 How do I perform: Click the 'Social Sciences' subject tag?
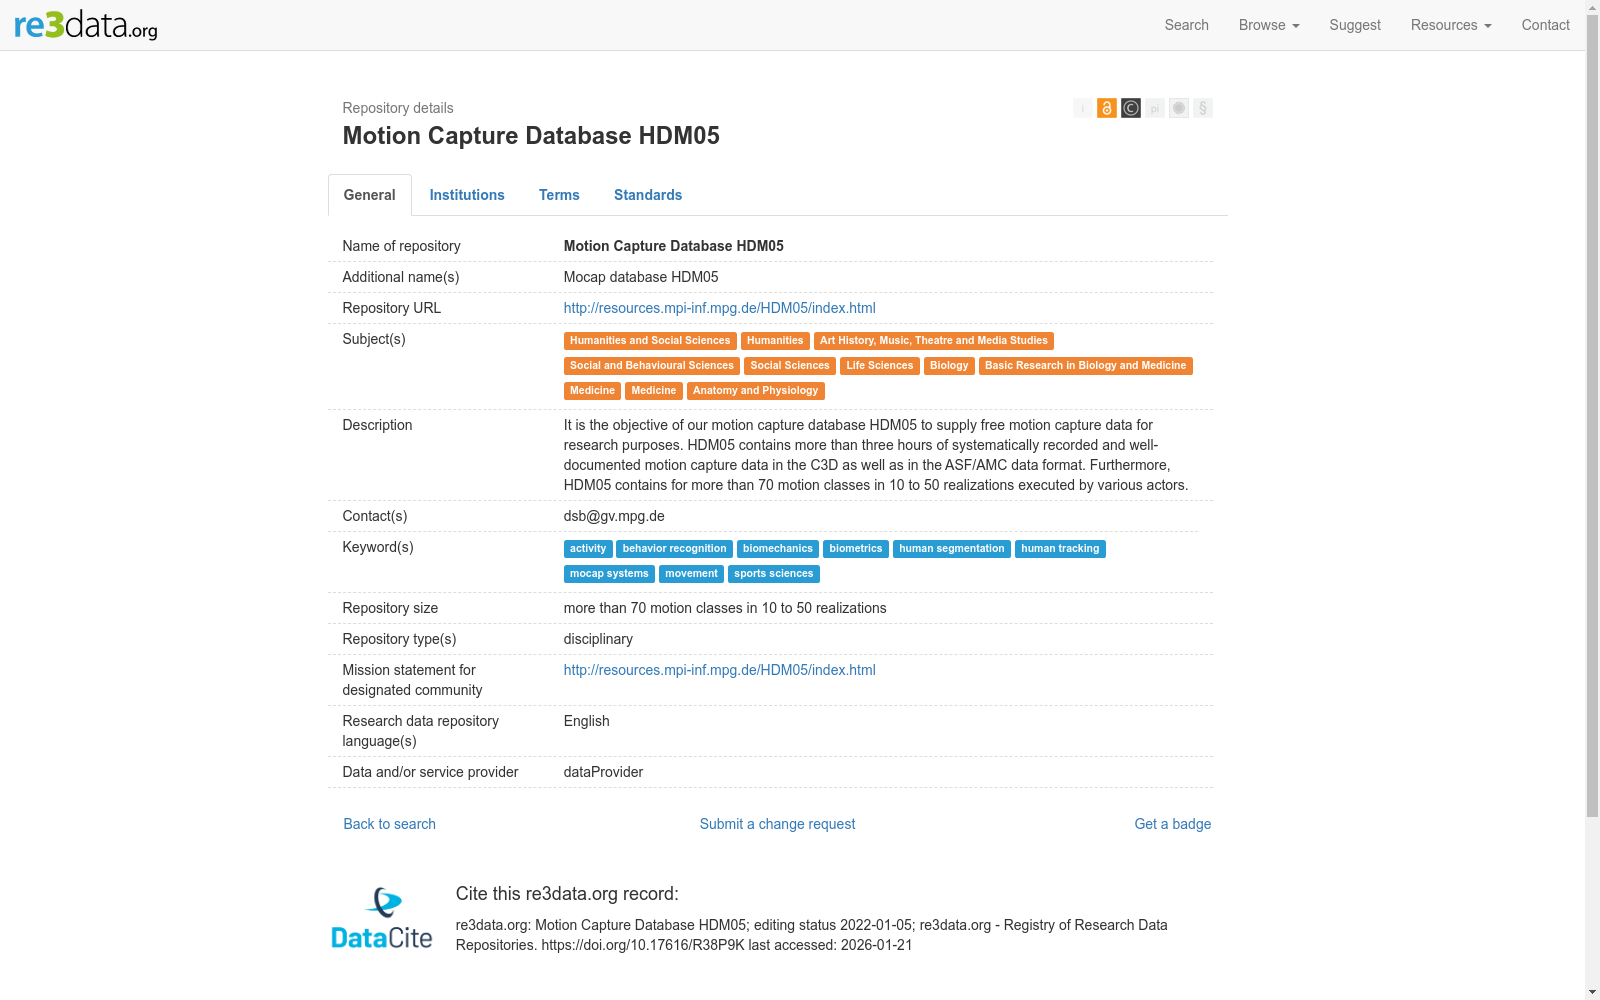click(790, 366)
